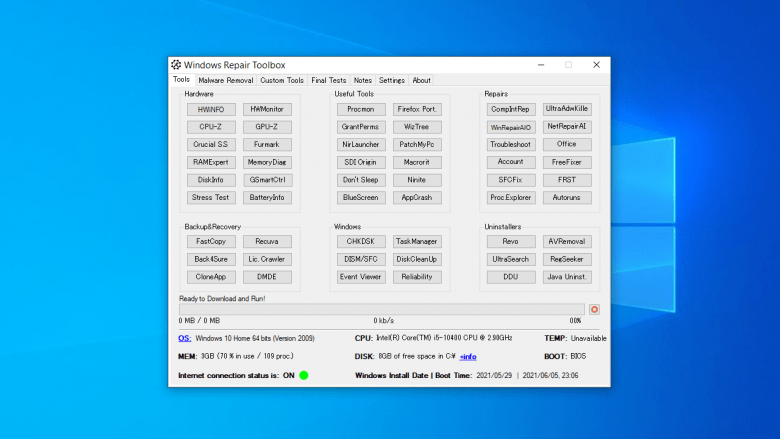Image resolution: width=780 pixels, height=439 pixels.
Task: Open WizTree
Action: tap(417, 127)
